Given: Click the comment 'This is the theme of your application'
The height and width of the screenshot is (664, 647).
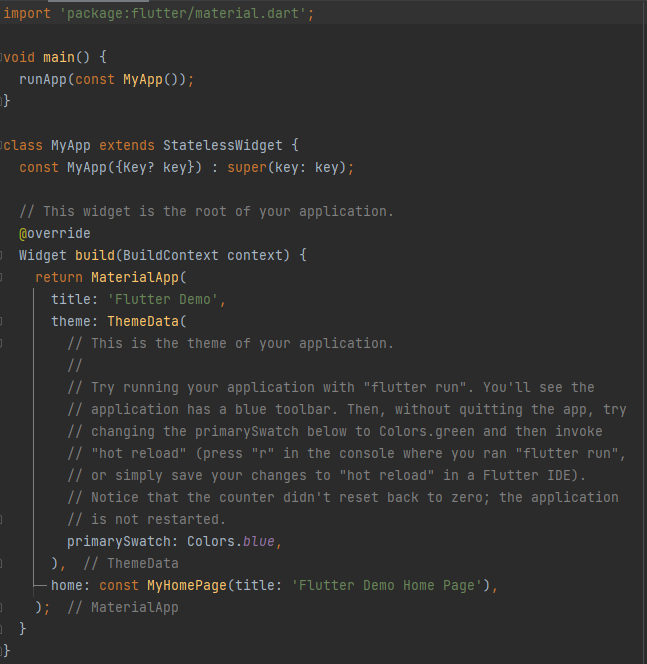Looking at the screenshot, I should pos(231,343).
